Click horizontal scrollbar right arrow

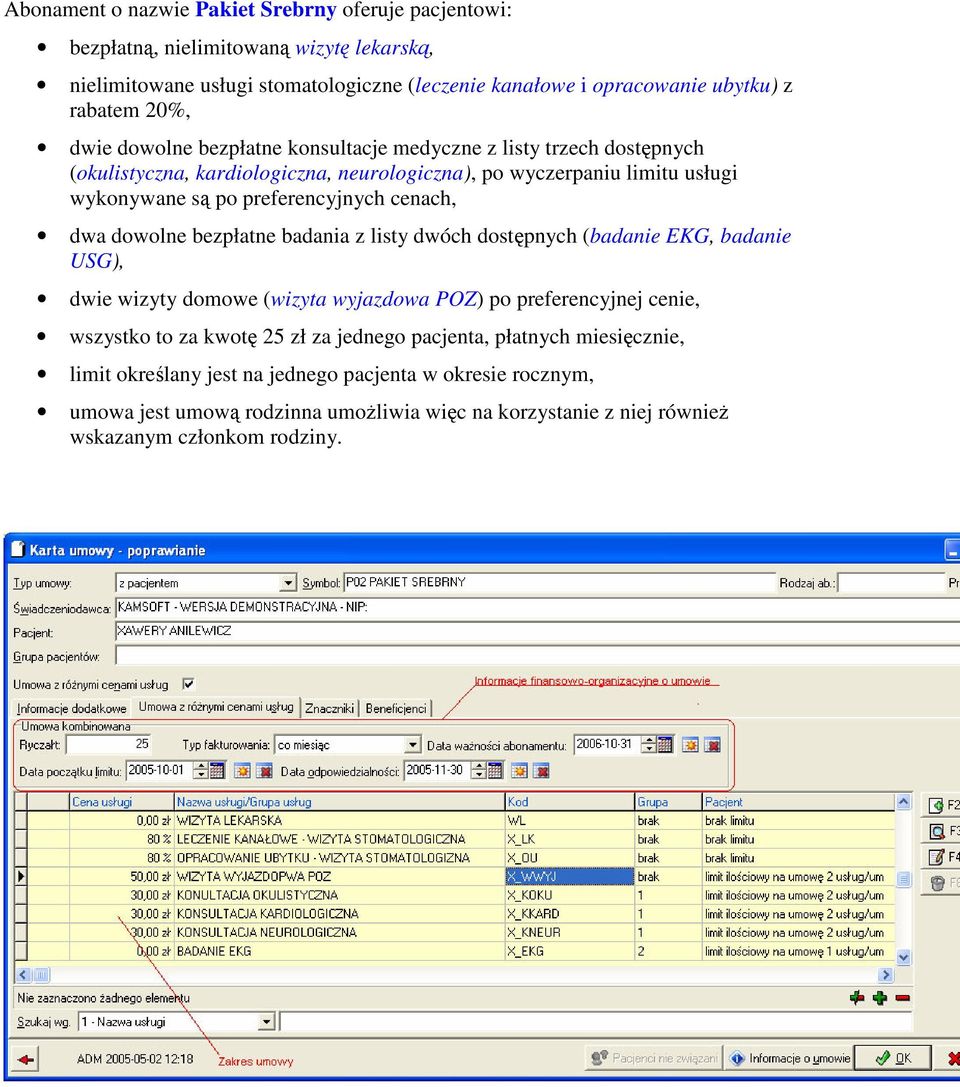(887, 975)
